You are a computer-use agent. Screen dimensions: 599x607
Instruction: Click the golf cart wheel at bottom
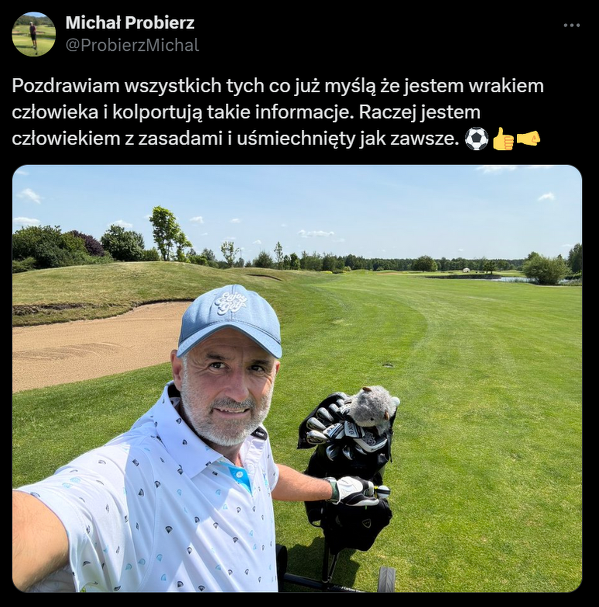point(386,580)
